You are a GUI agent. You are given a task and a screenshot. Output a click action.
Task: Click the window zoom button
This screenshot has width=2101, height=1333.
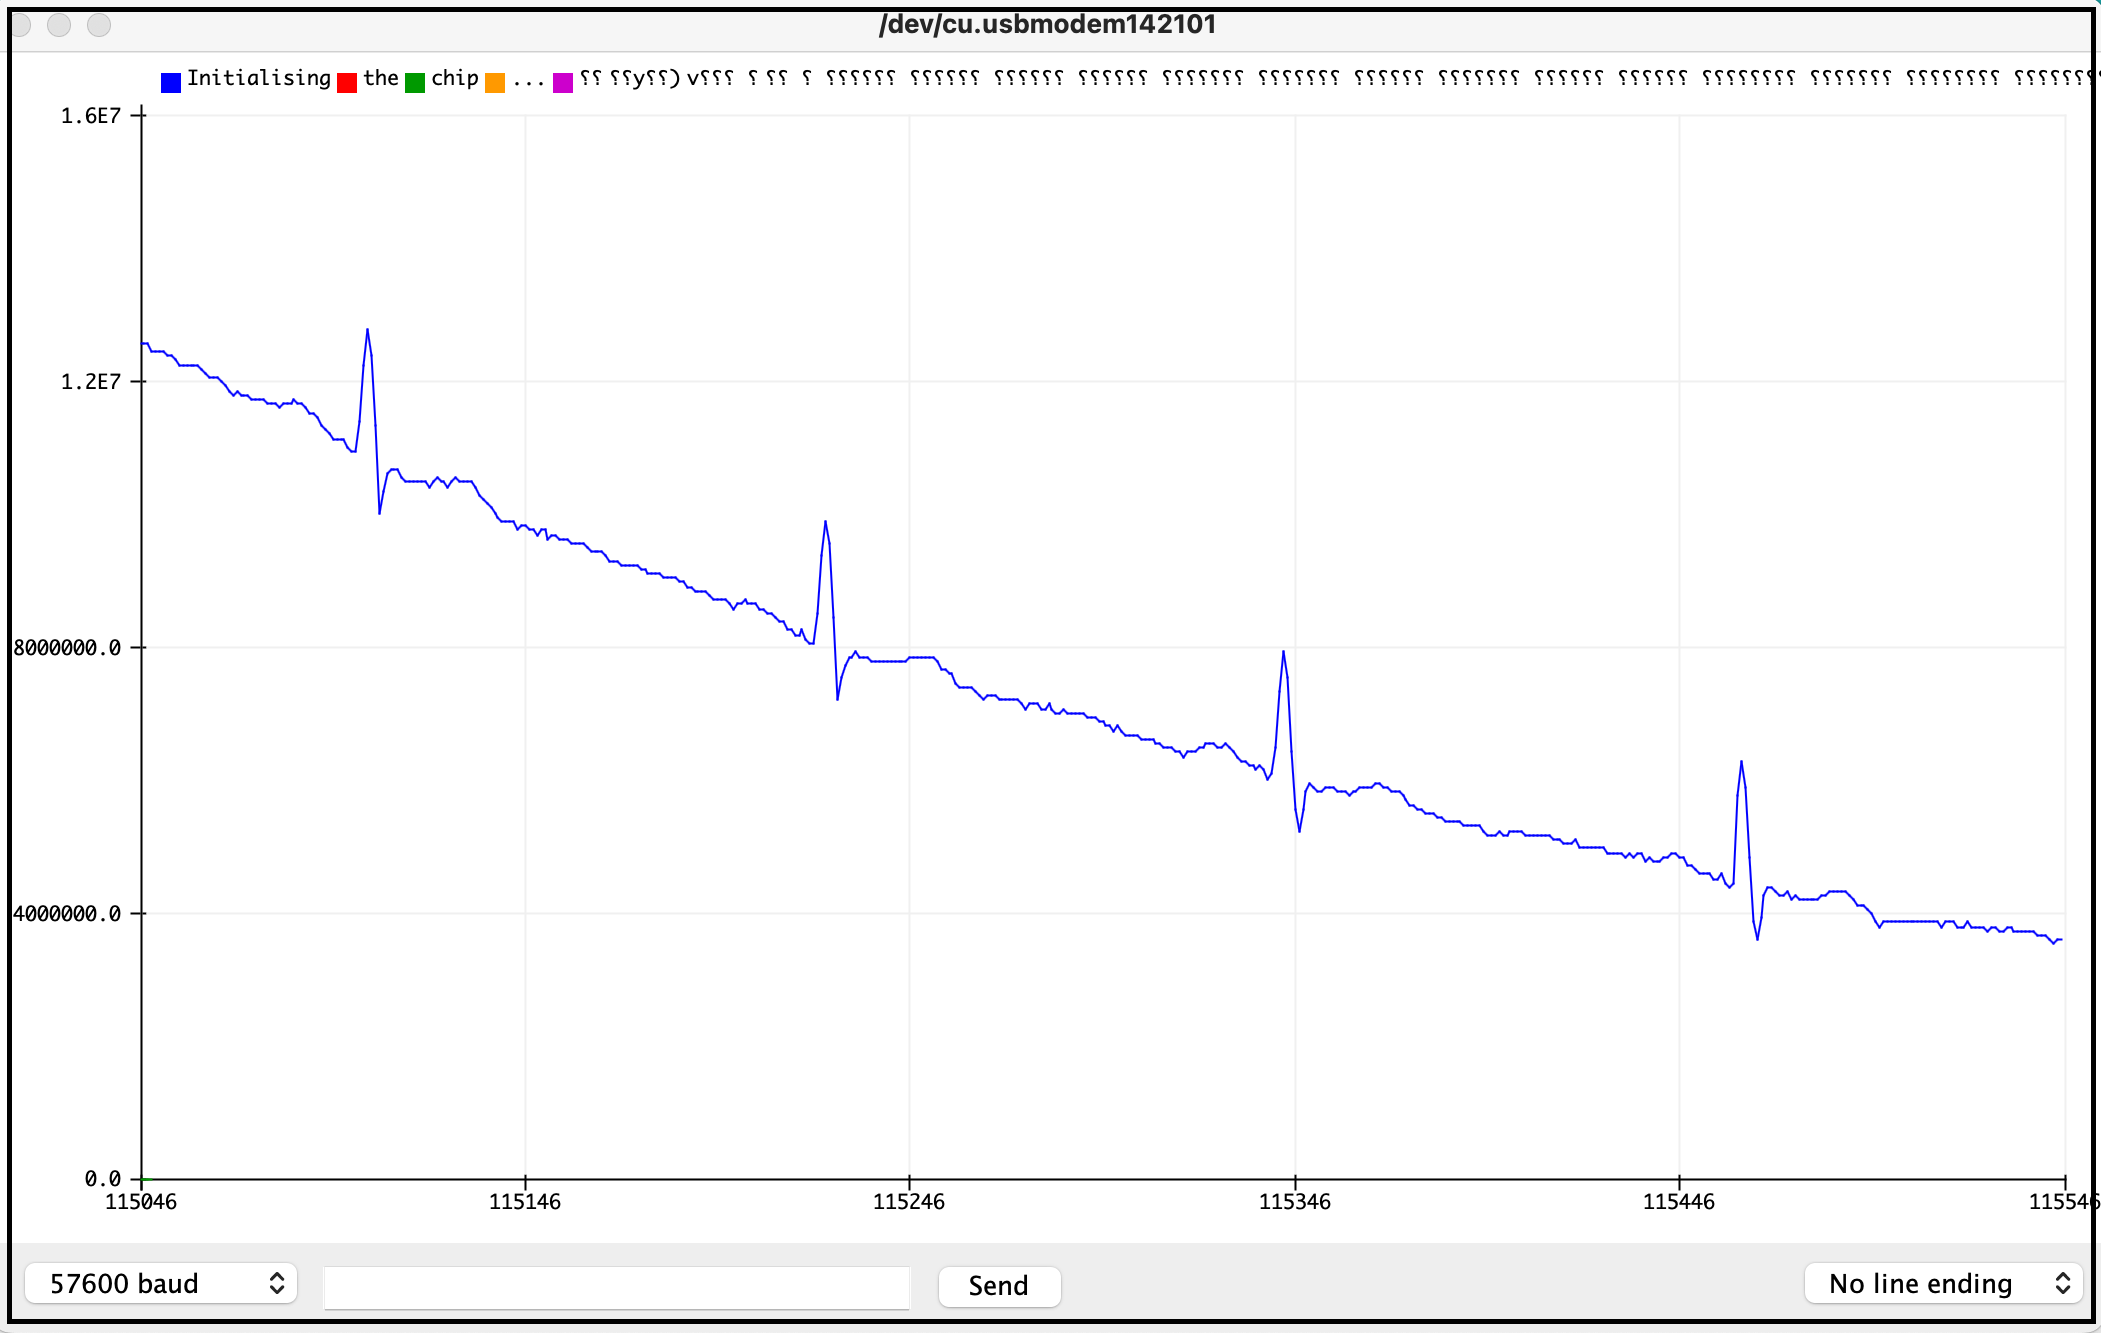click(x=99, y=25)
